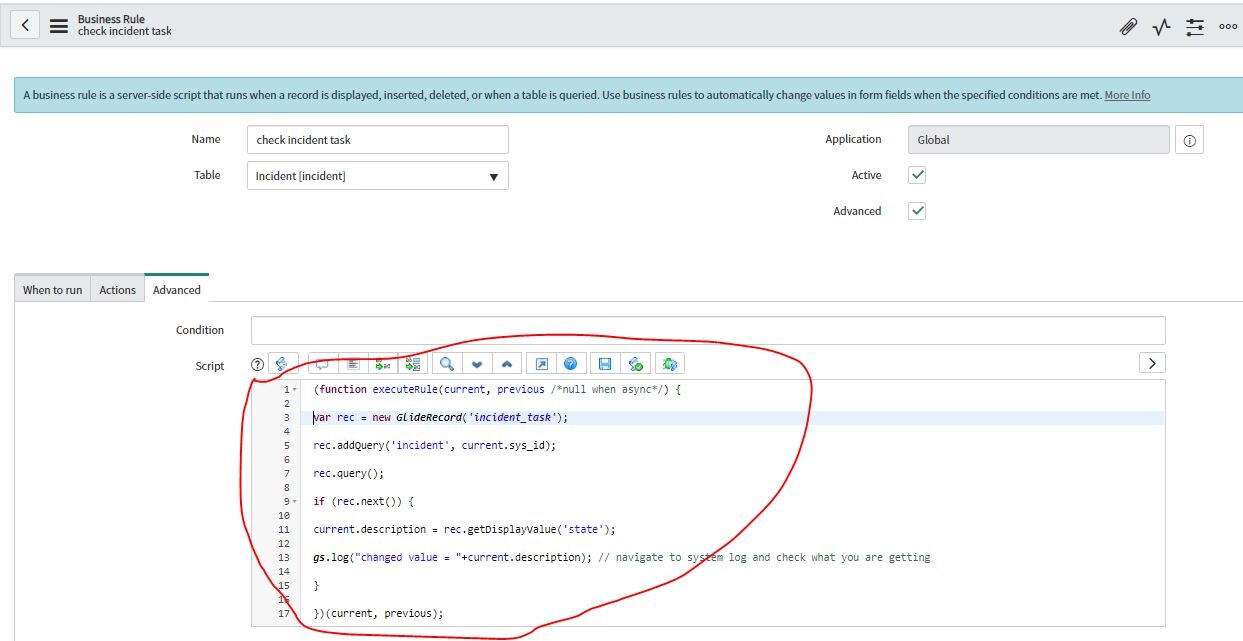This screenshot has width=1243, height=641.
Task: Click code line with rec.addQuery
Action: pyautogui.click(x=434, y=446)
